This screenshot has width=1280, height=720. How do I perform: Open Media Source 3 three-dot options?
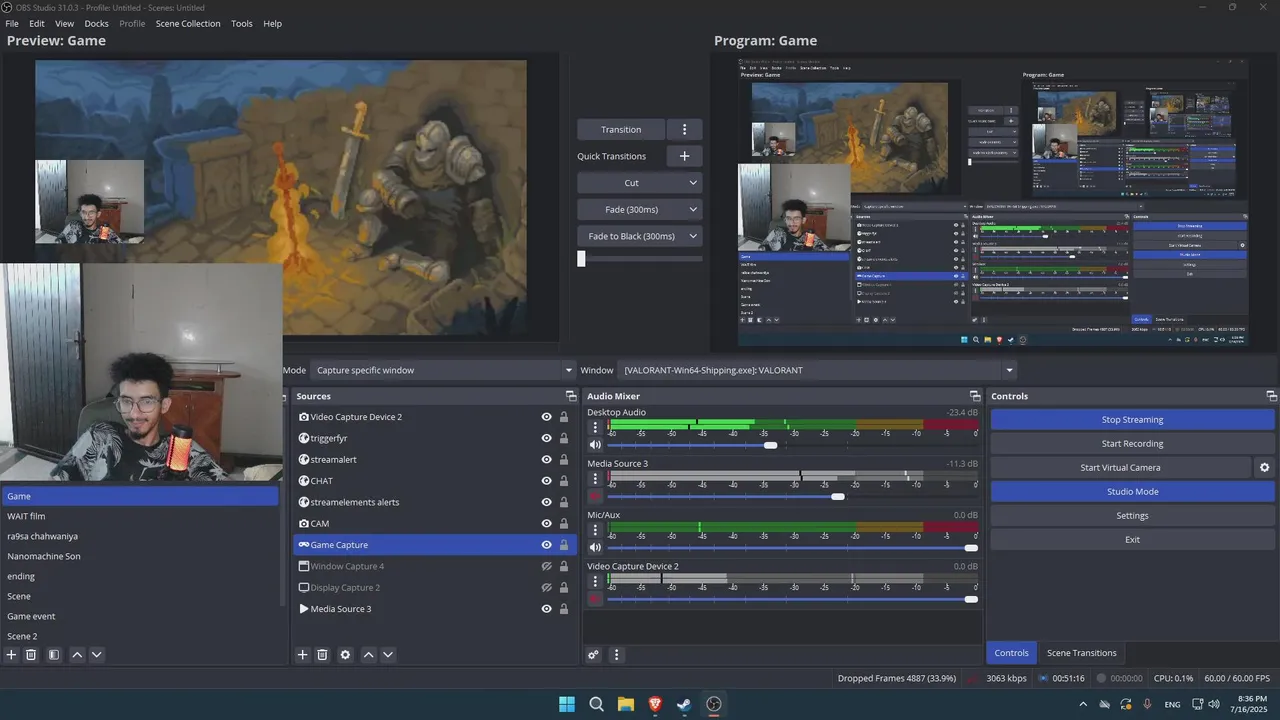pos(596,478)
